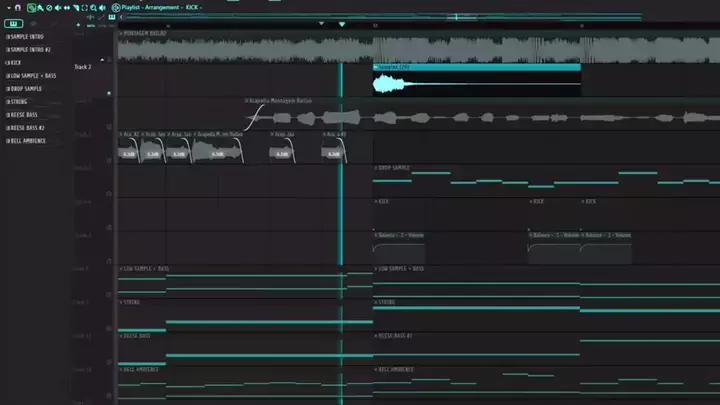
Task: Open the LOW SAMPLE + BASS clip menu at playlist start
Action: (x=121, y=269)
